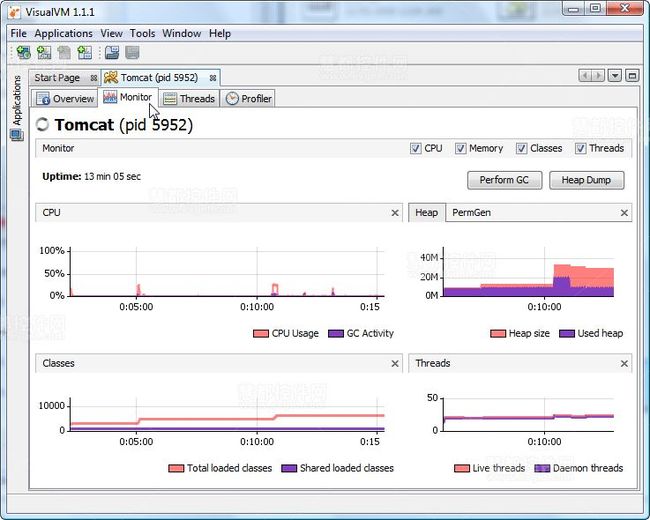Uncheck the CPU checkbox
Screen dimensions: 650x520
(x=415, y=148)
